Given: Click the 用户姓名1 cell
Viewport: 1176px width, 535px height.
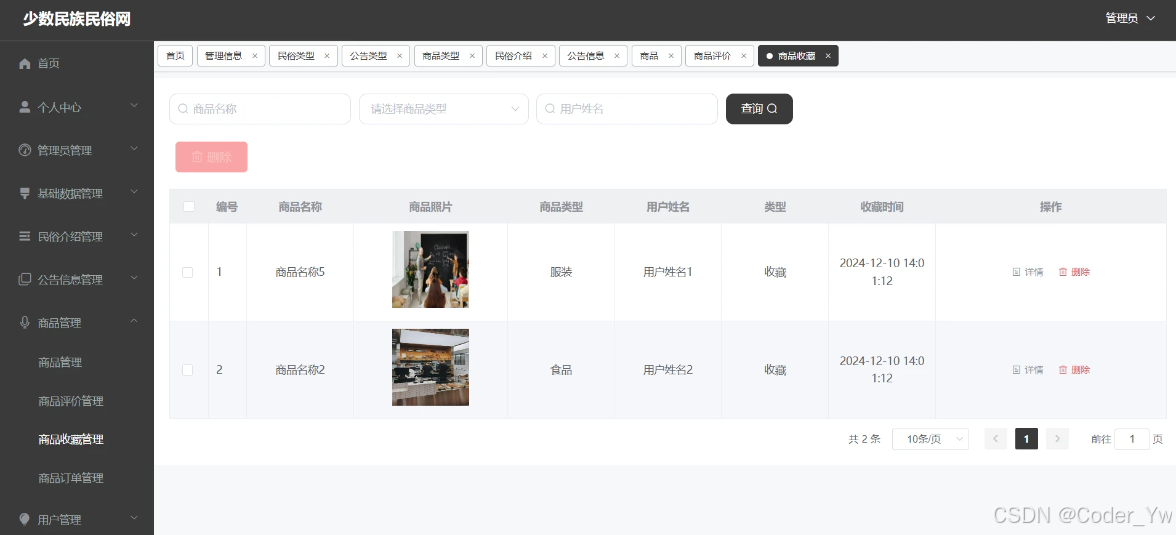Looking at the screenshot, I should (668, 272).
